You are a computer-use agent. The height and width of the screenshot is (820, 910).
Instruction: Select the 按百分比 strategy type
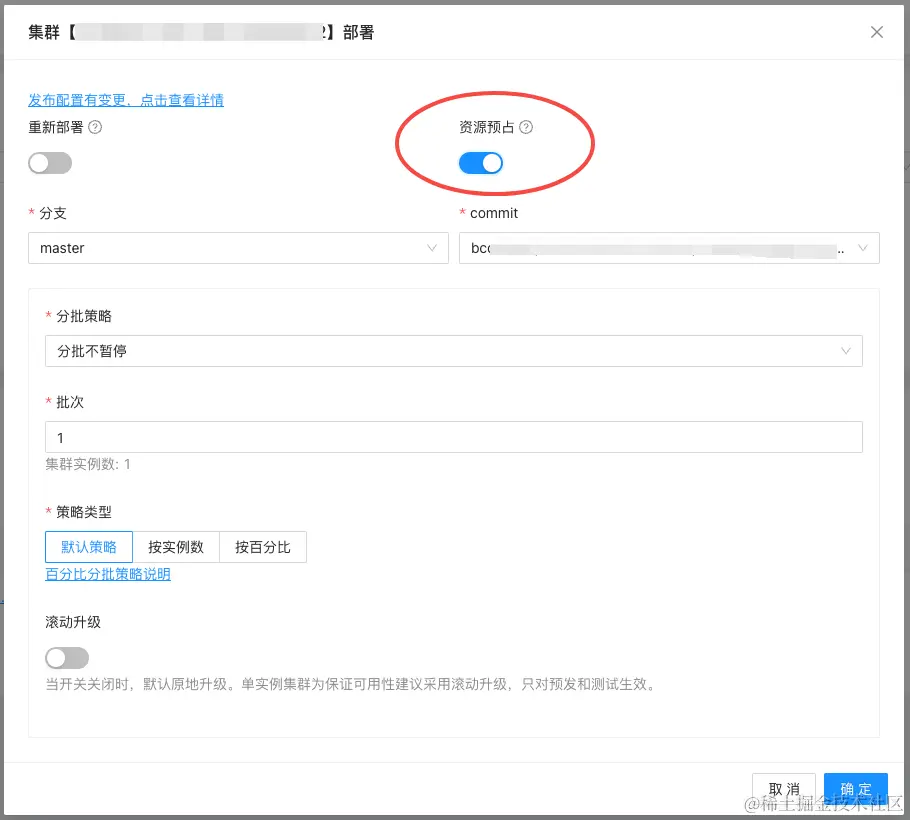click(263, 547)
